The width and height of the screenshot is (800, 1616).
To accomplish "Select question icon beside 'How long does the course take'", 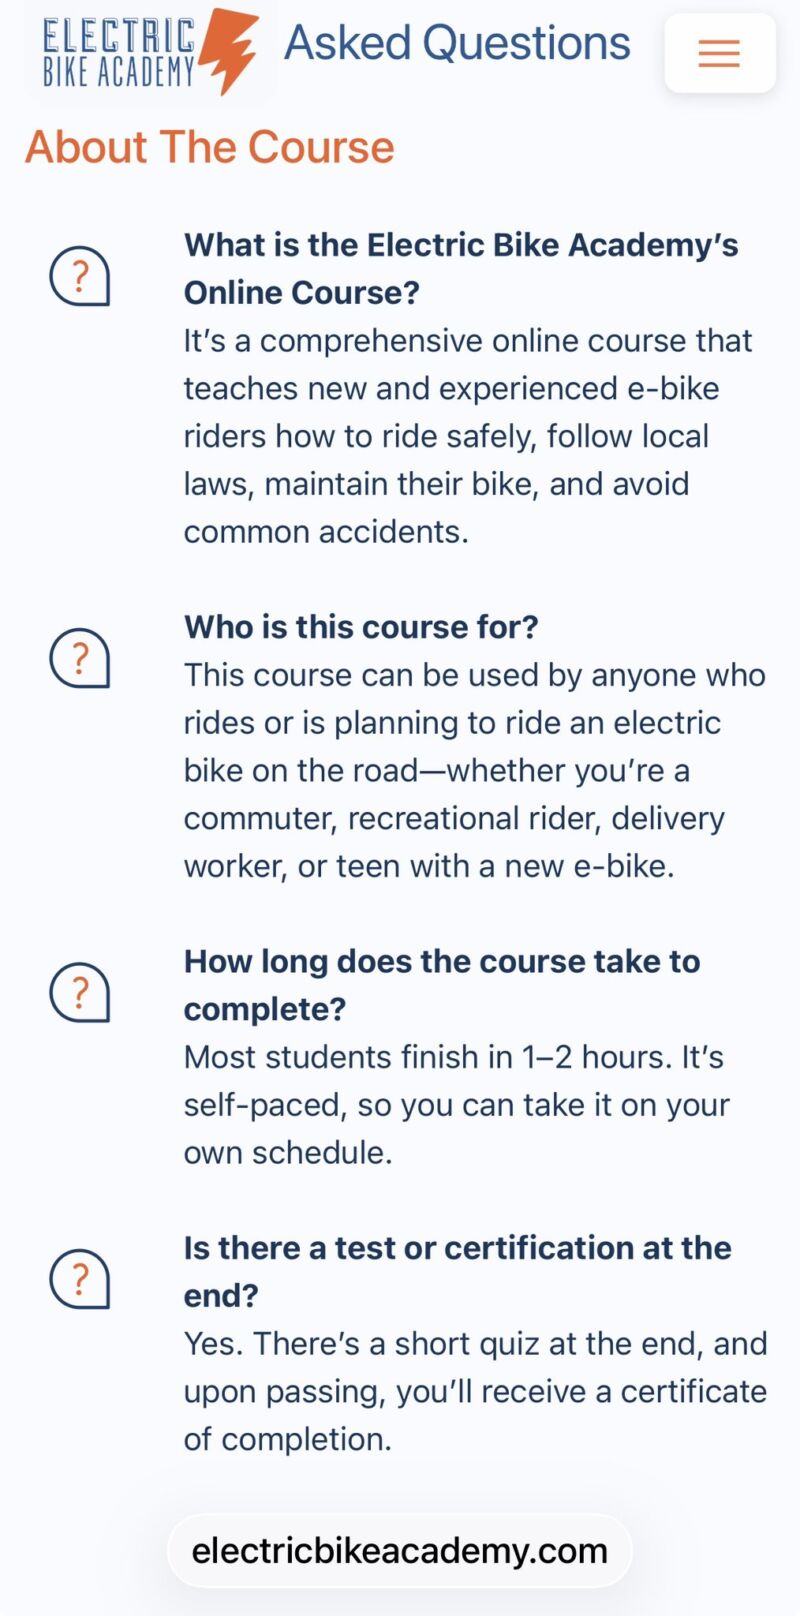I will pyautogui.click(x=79, y=991).
